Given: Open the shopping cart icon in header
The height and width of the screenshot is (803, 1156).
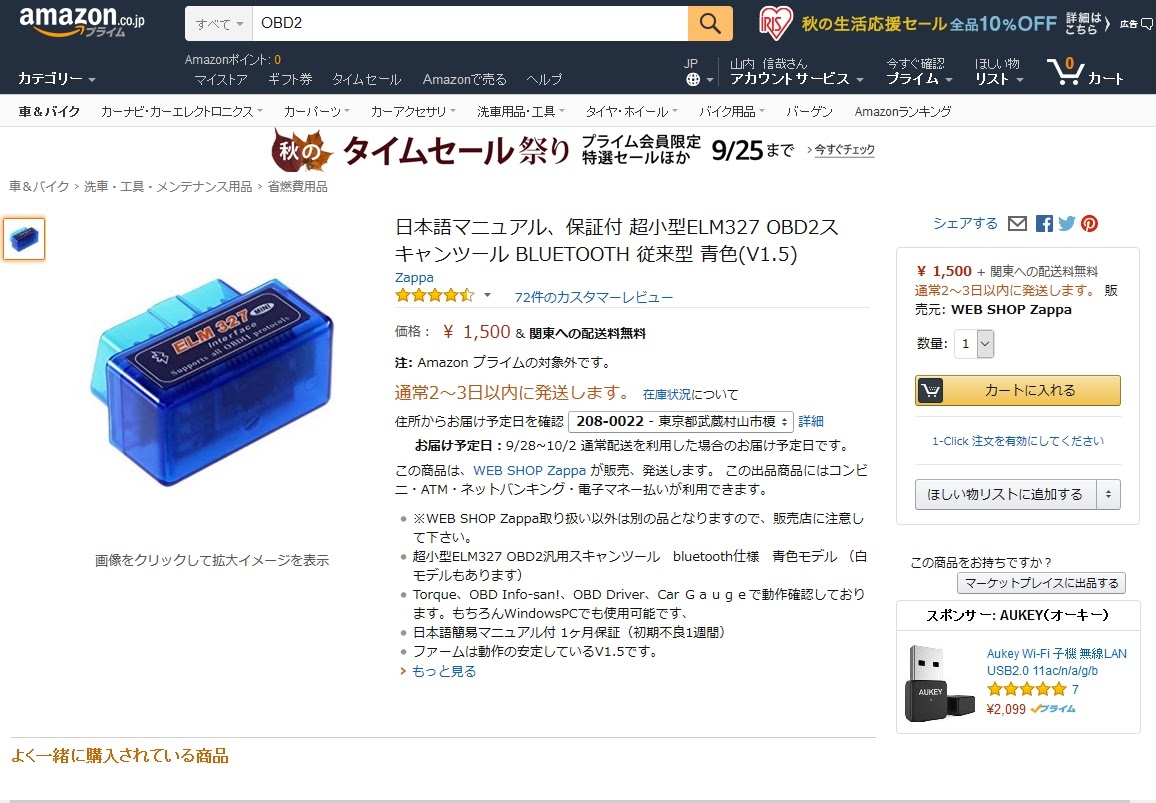Looking at the screenshot, I should (1065, 72).
